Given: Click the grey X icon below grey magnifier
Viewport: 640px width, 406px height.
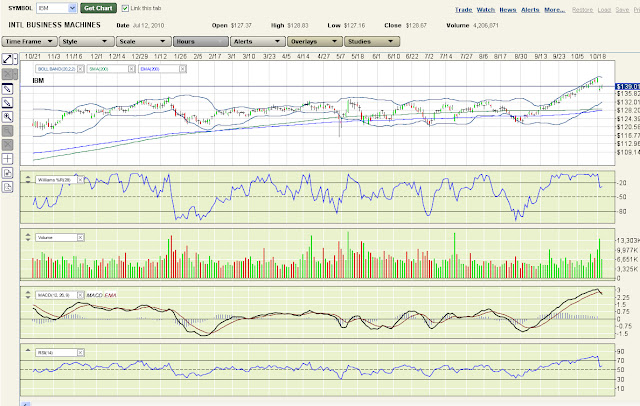Looking at the screenshot, I should (7, 145).
